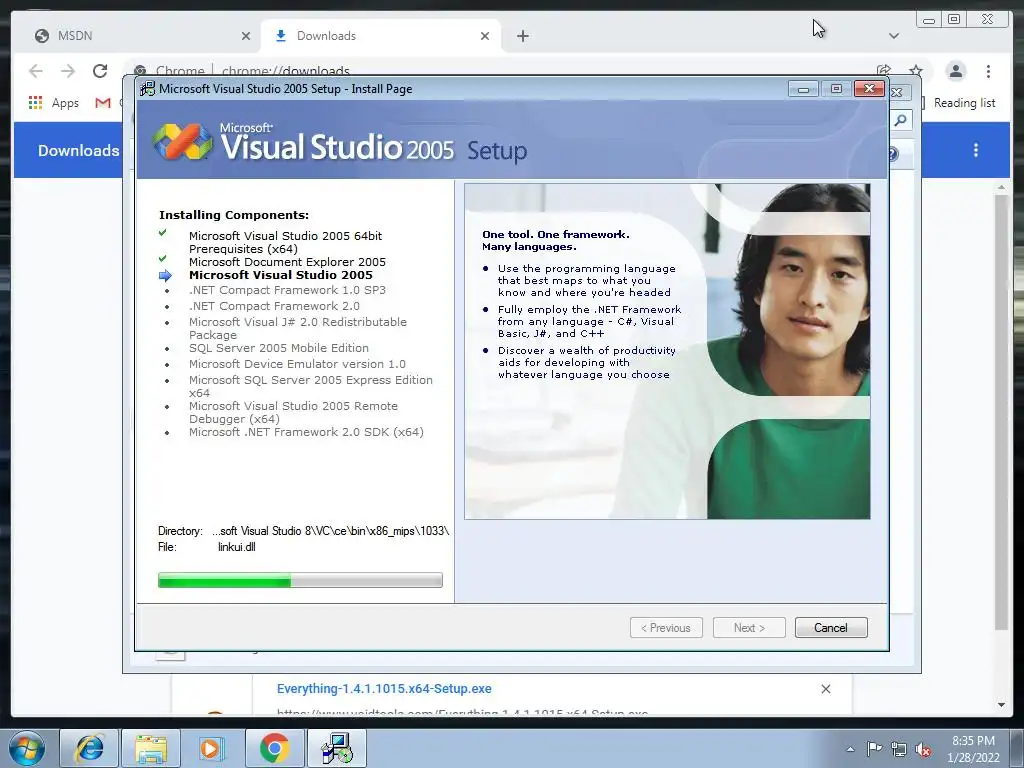Click the installation progress bar
The width and height of the screenshot is (1024, 768).
300,580
